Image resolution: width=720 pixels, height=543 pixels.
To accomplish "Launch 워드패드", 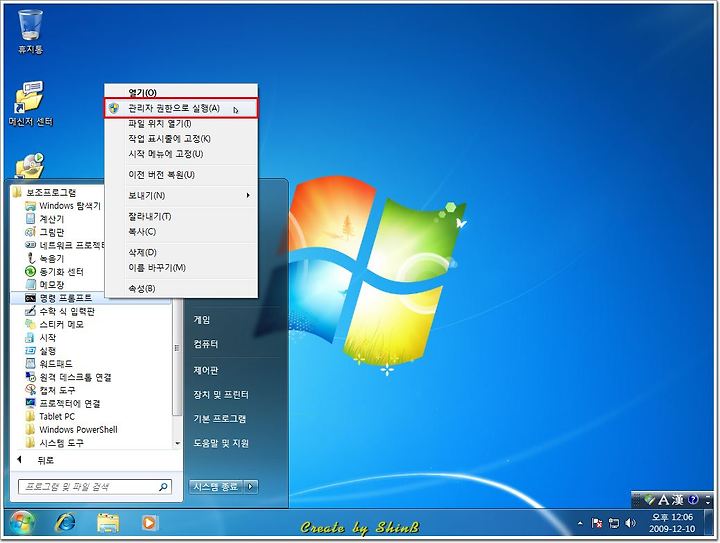I will point(49,364).
